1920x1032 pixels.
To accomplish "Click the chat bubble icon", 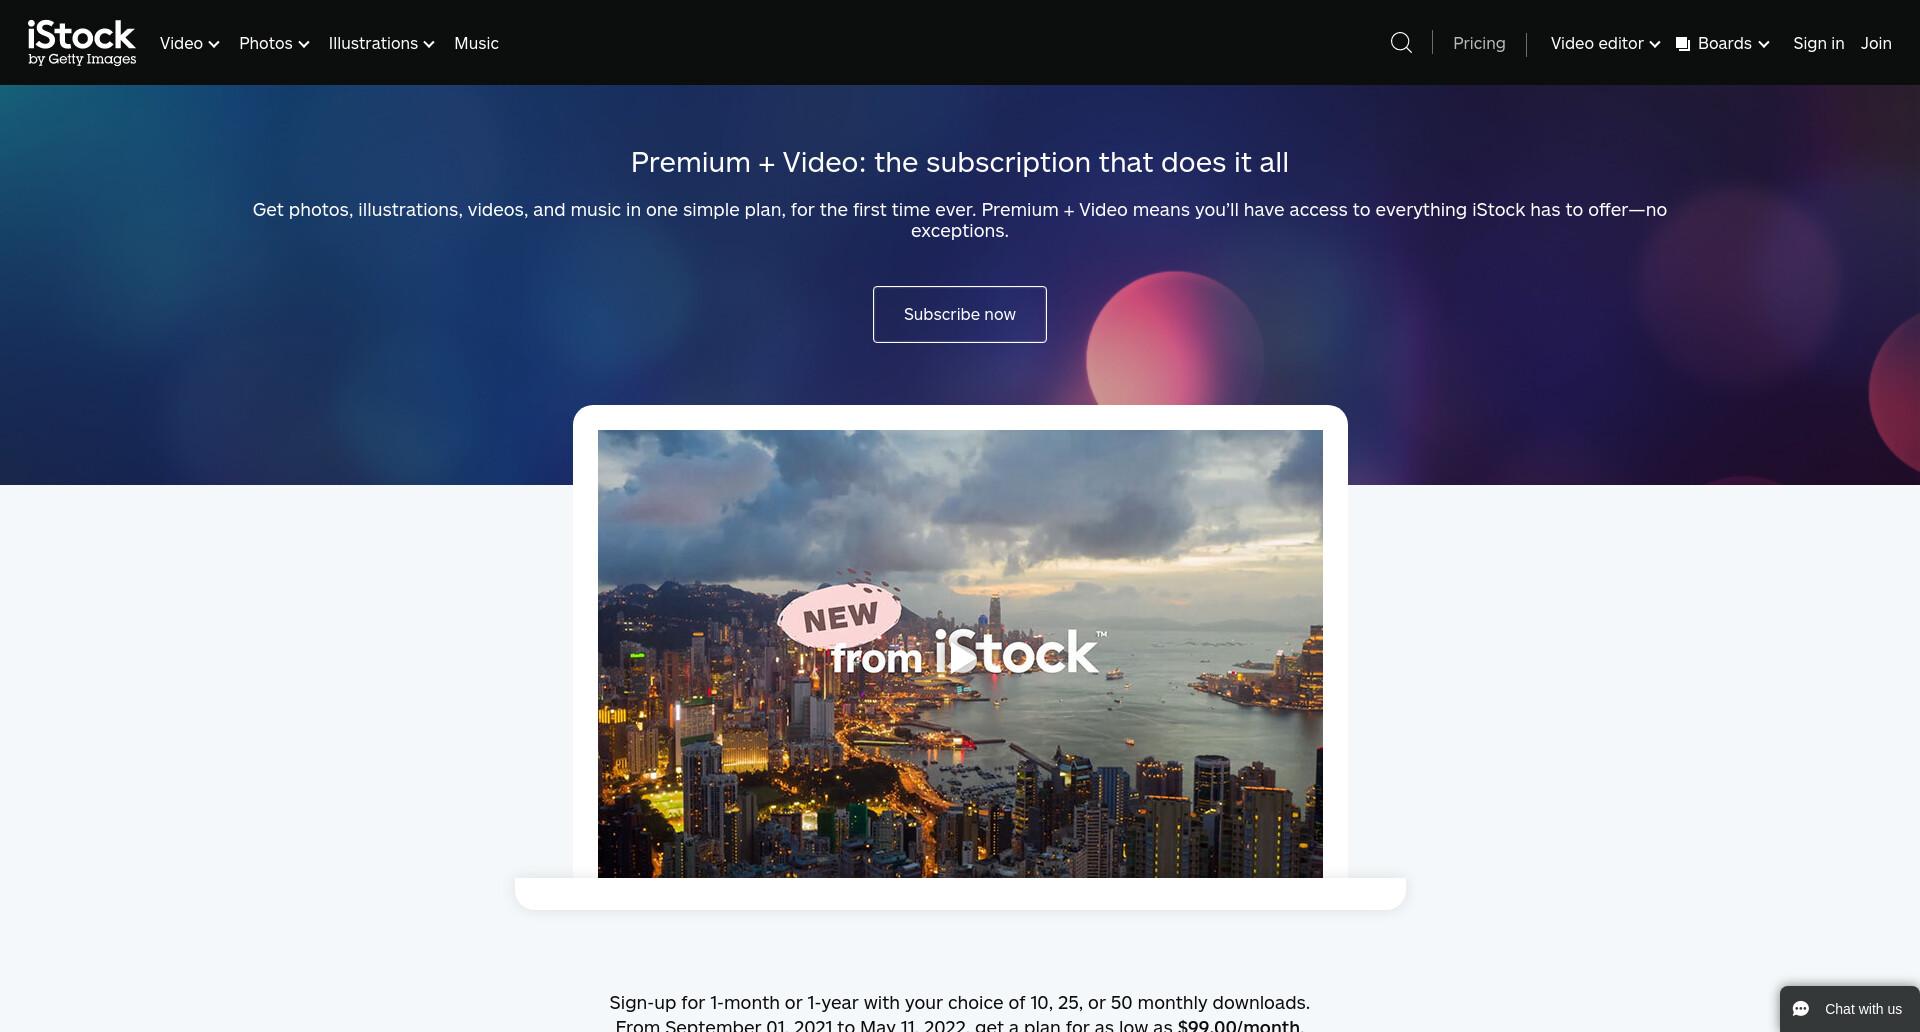I will click(1801, 1009).
